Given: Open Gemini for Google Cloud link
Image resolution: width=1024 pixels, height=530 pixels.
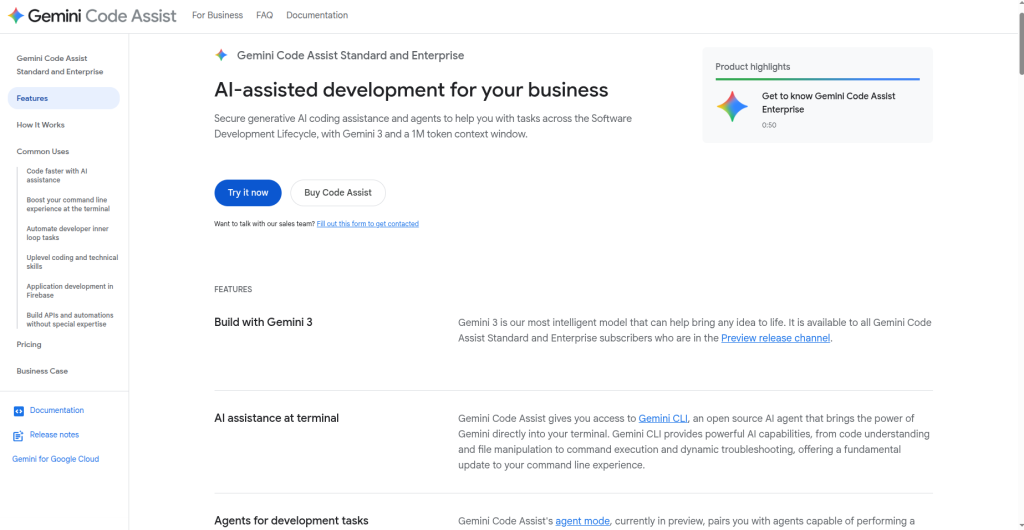Looking at the screenshot, I should 56,459.
